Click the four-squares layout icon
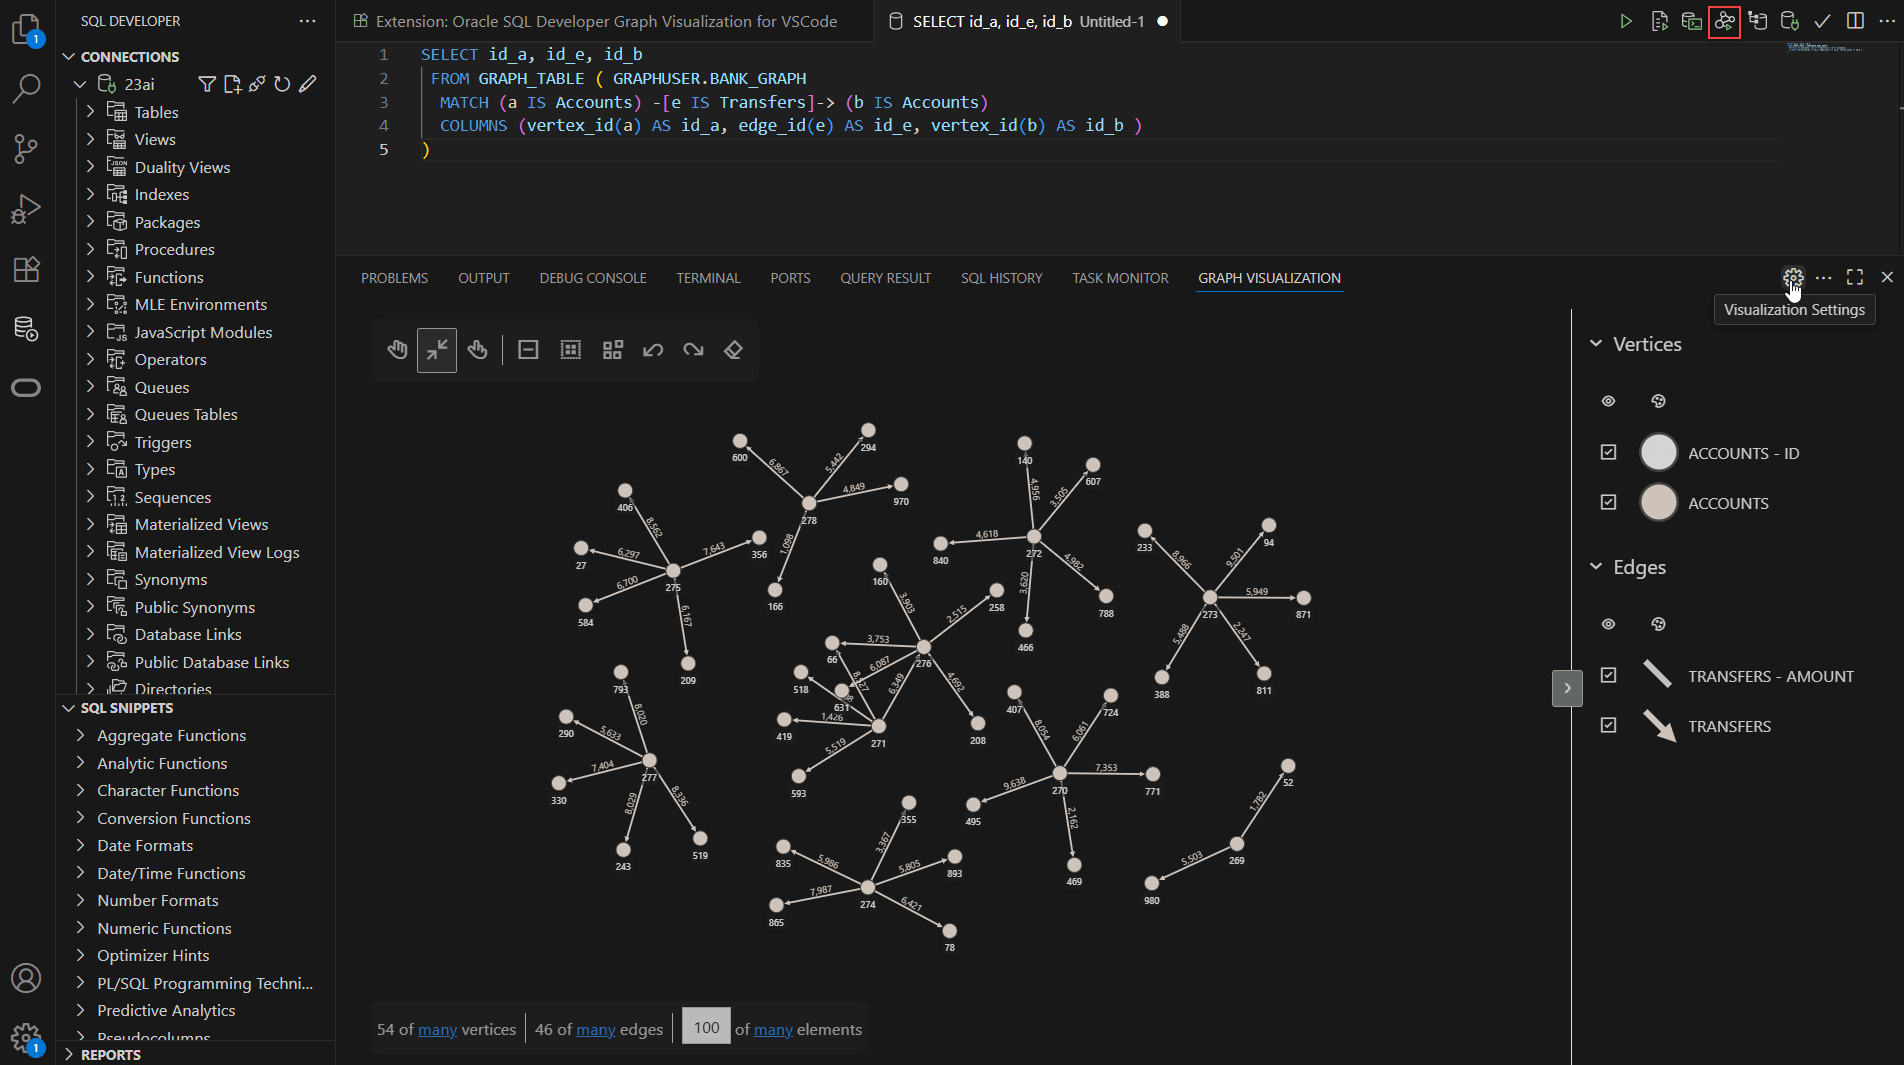 [x=613, y=350]
